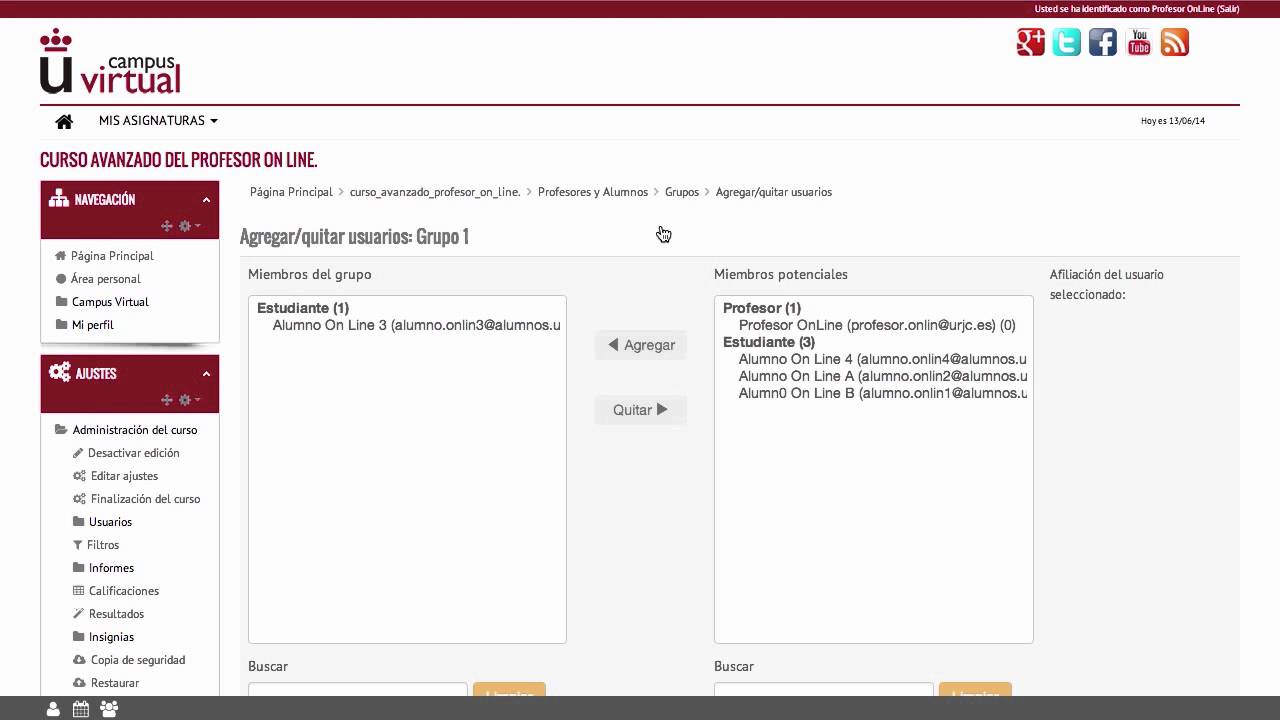Click curso_avanzado_profesor_on_line breadcrumb
Viewport: 1280px width, 720px height.
click(435, 192)
